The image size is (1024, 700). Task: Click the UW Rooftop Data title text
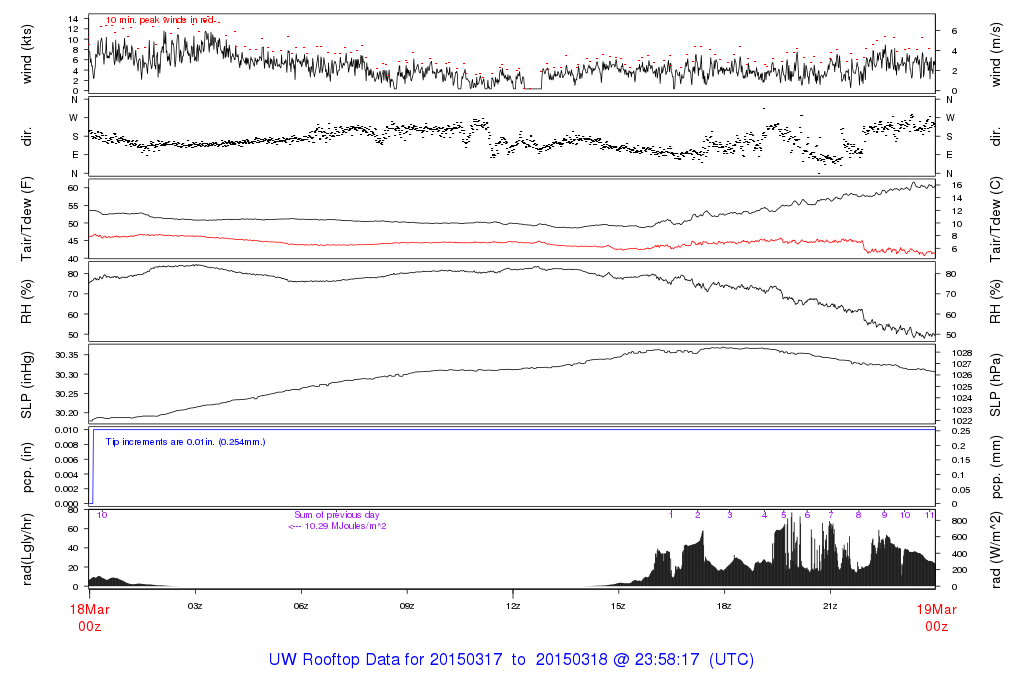(511, 660)
